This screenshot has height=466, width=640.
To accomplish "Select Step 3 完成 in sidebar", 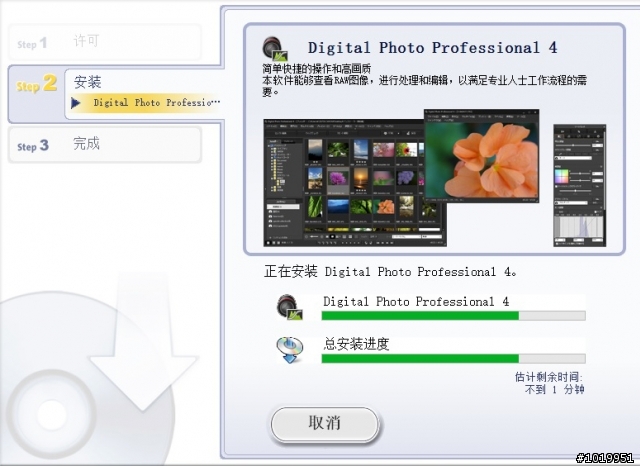I will [x=105, y=145].
